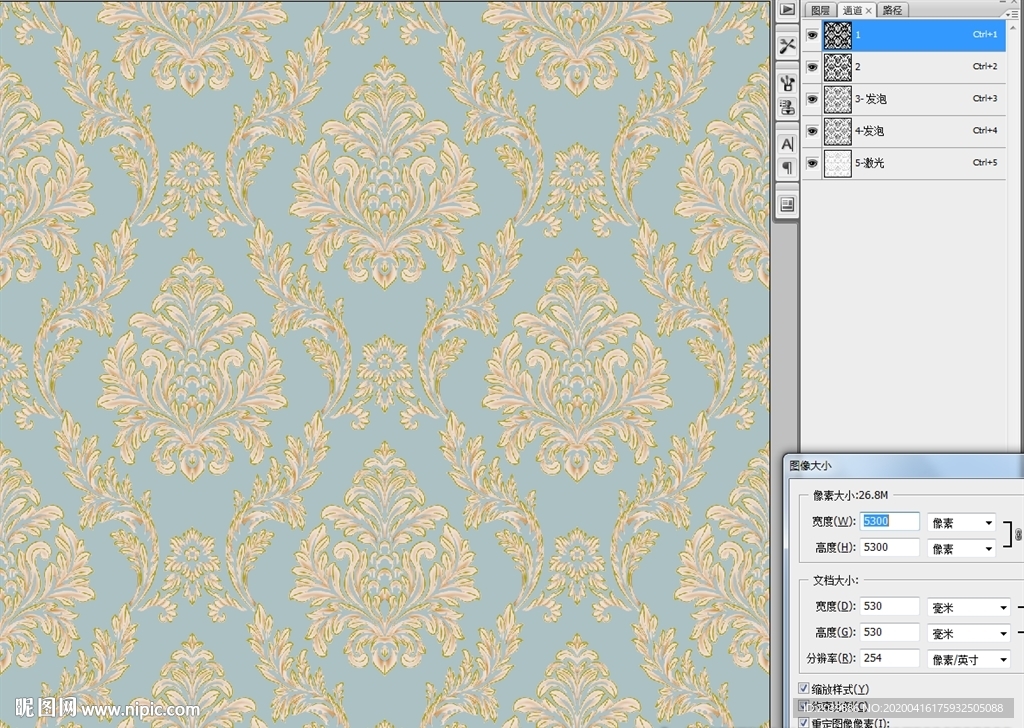Screen dimensions: 1024x728
Task: Open the Actions panel play icon
Action: [787, 9]
